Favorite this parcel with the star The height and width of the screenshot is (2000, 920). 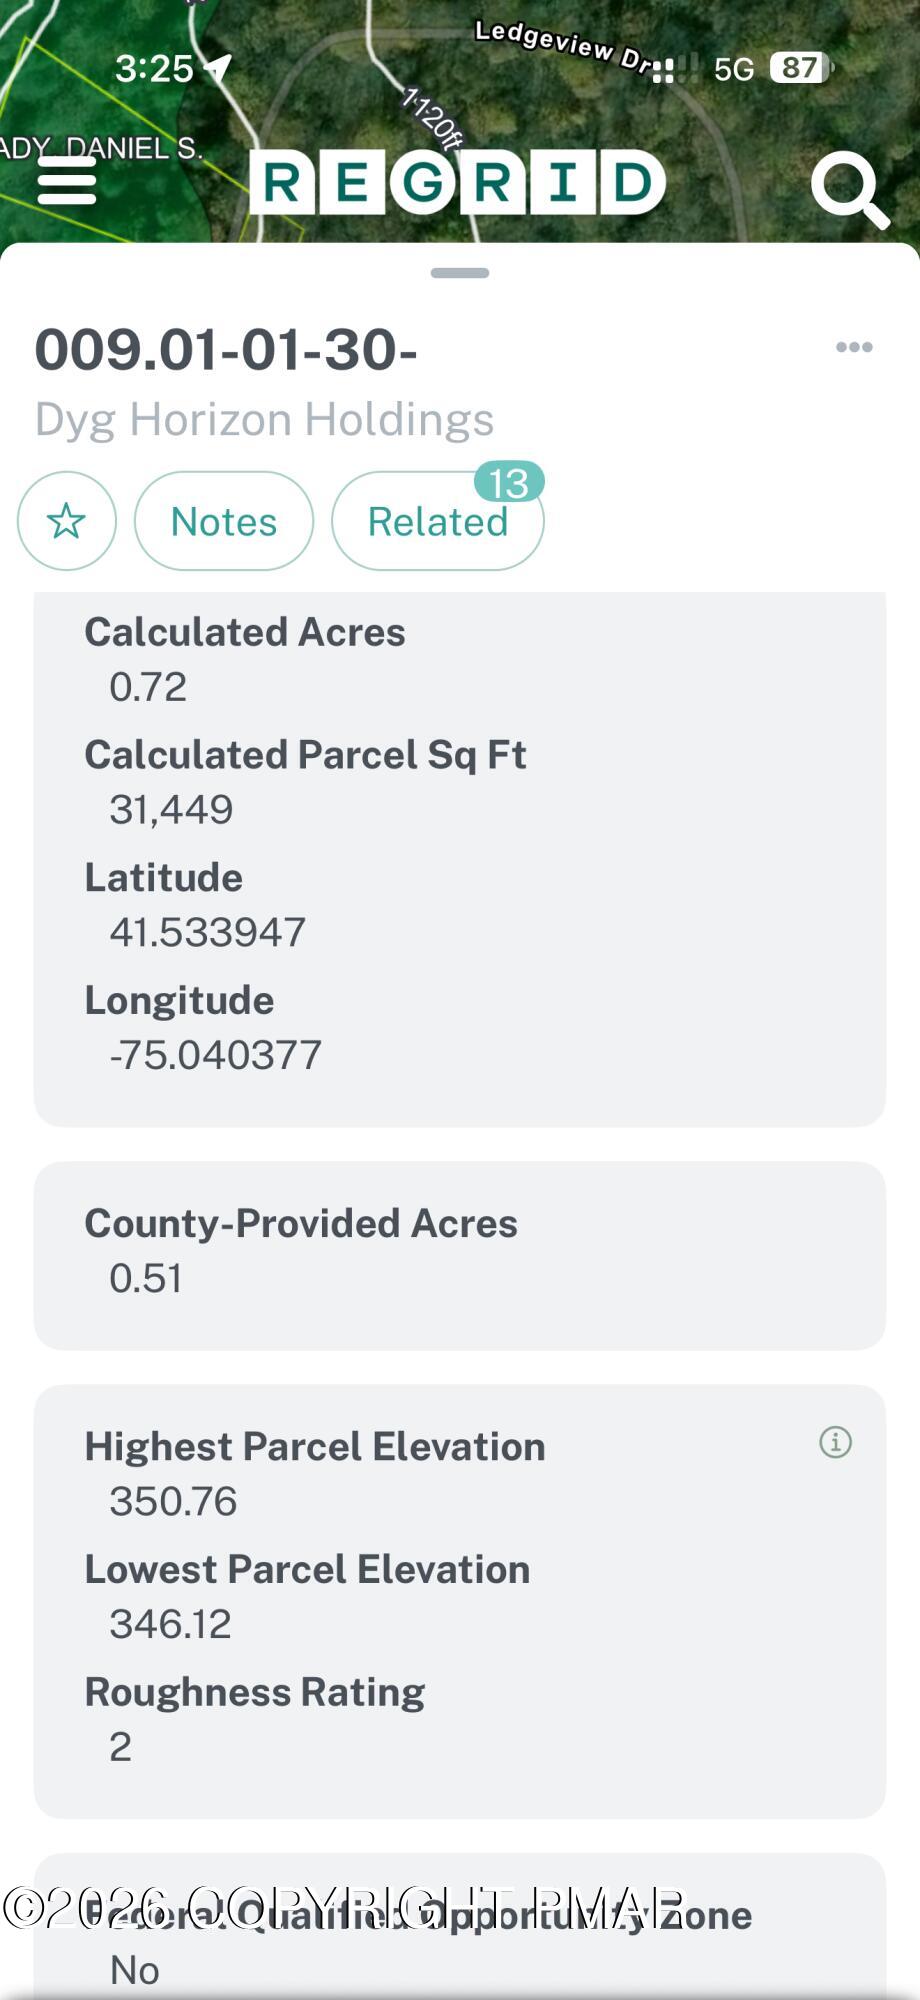(x=67, y=521)
